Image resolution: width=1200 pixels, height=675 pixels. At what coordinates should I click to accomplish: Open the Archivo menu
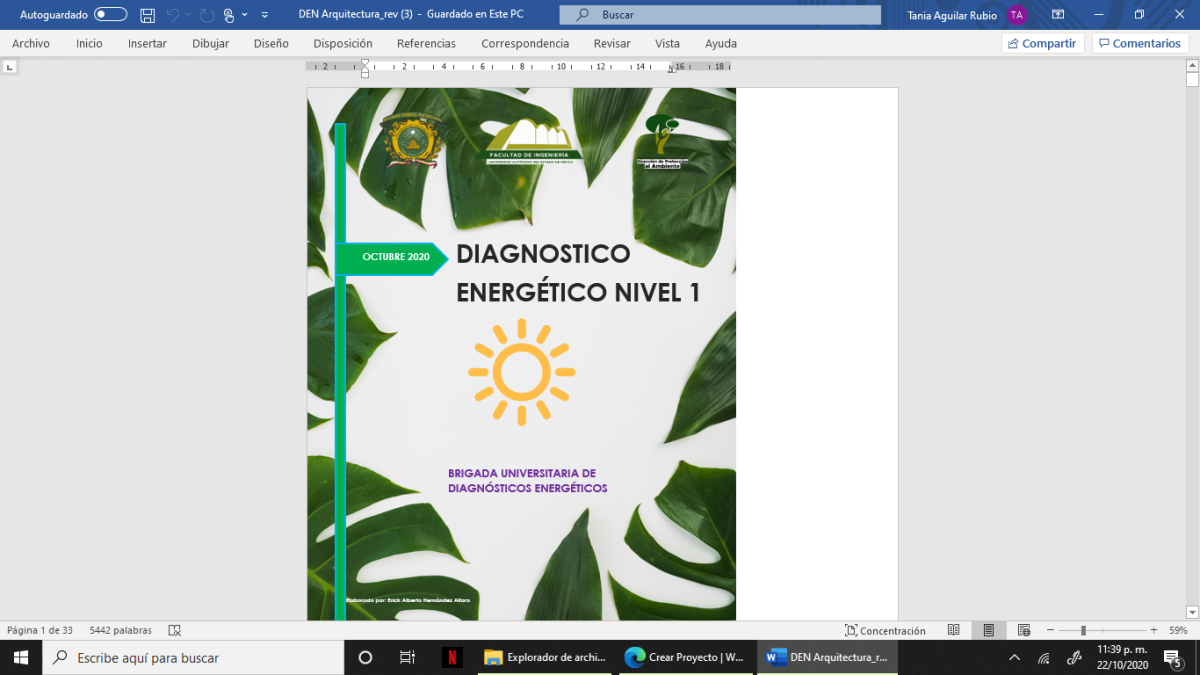point(33,43)
